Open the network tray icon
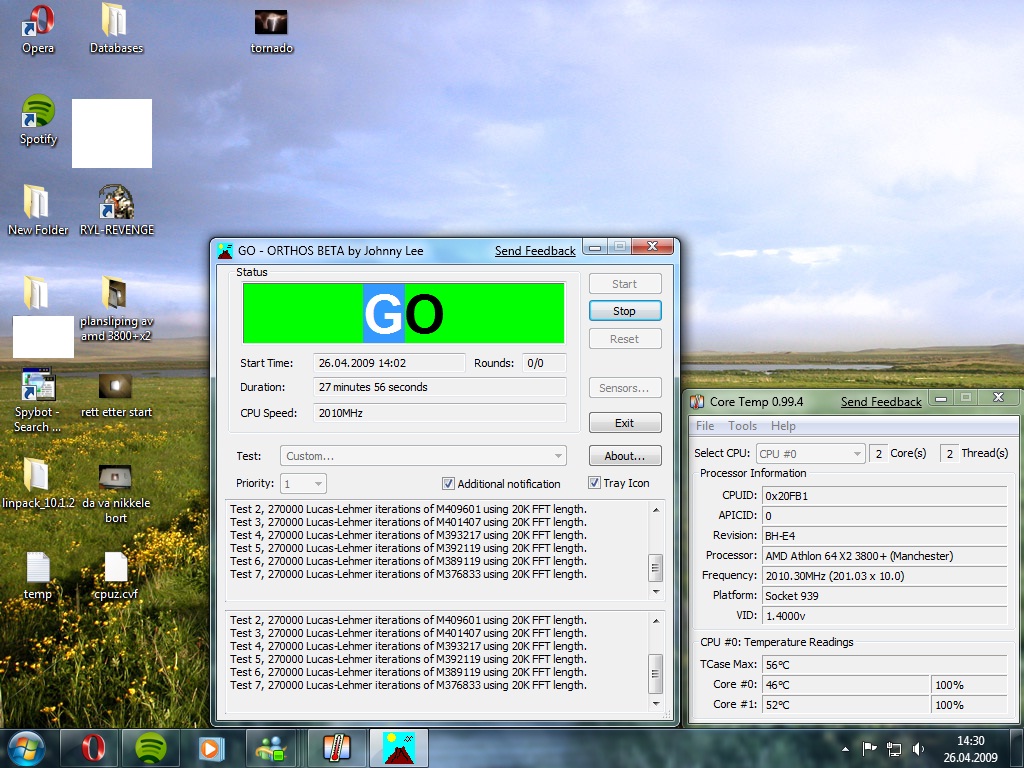The height and width of the screenshot is (768, 1024). pos(893,749)
